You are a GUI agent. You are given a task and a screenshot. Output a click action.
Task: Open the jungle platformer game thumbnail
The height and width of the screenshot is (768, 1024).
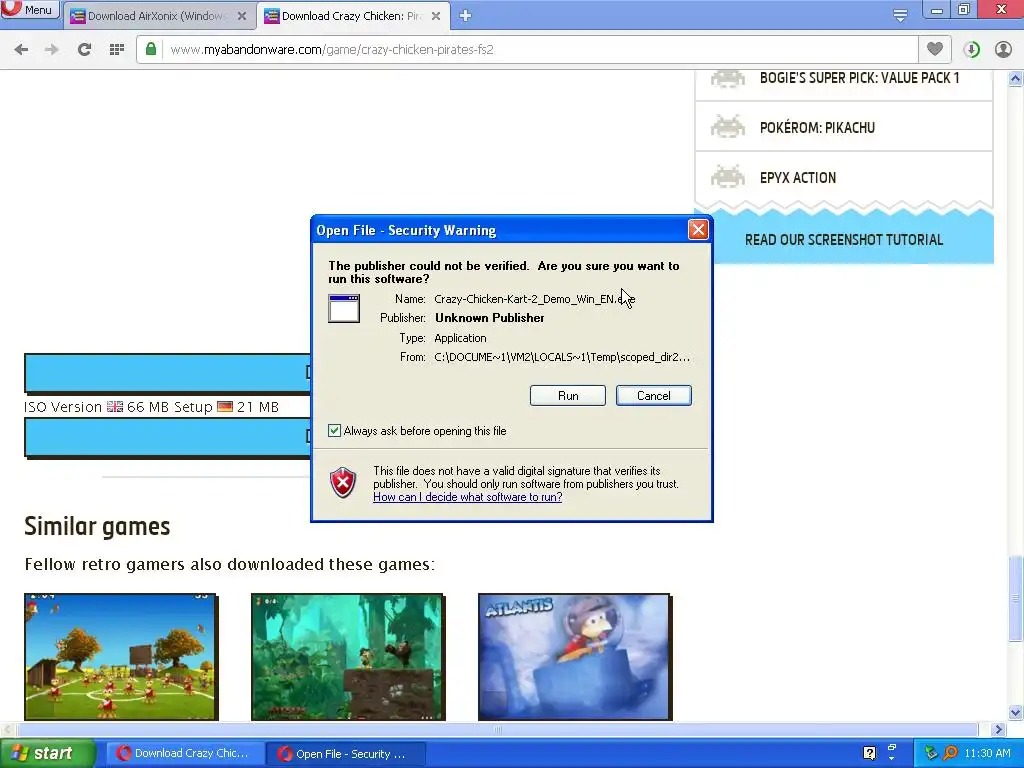tap(347, 656)
